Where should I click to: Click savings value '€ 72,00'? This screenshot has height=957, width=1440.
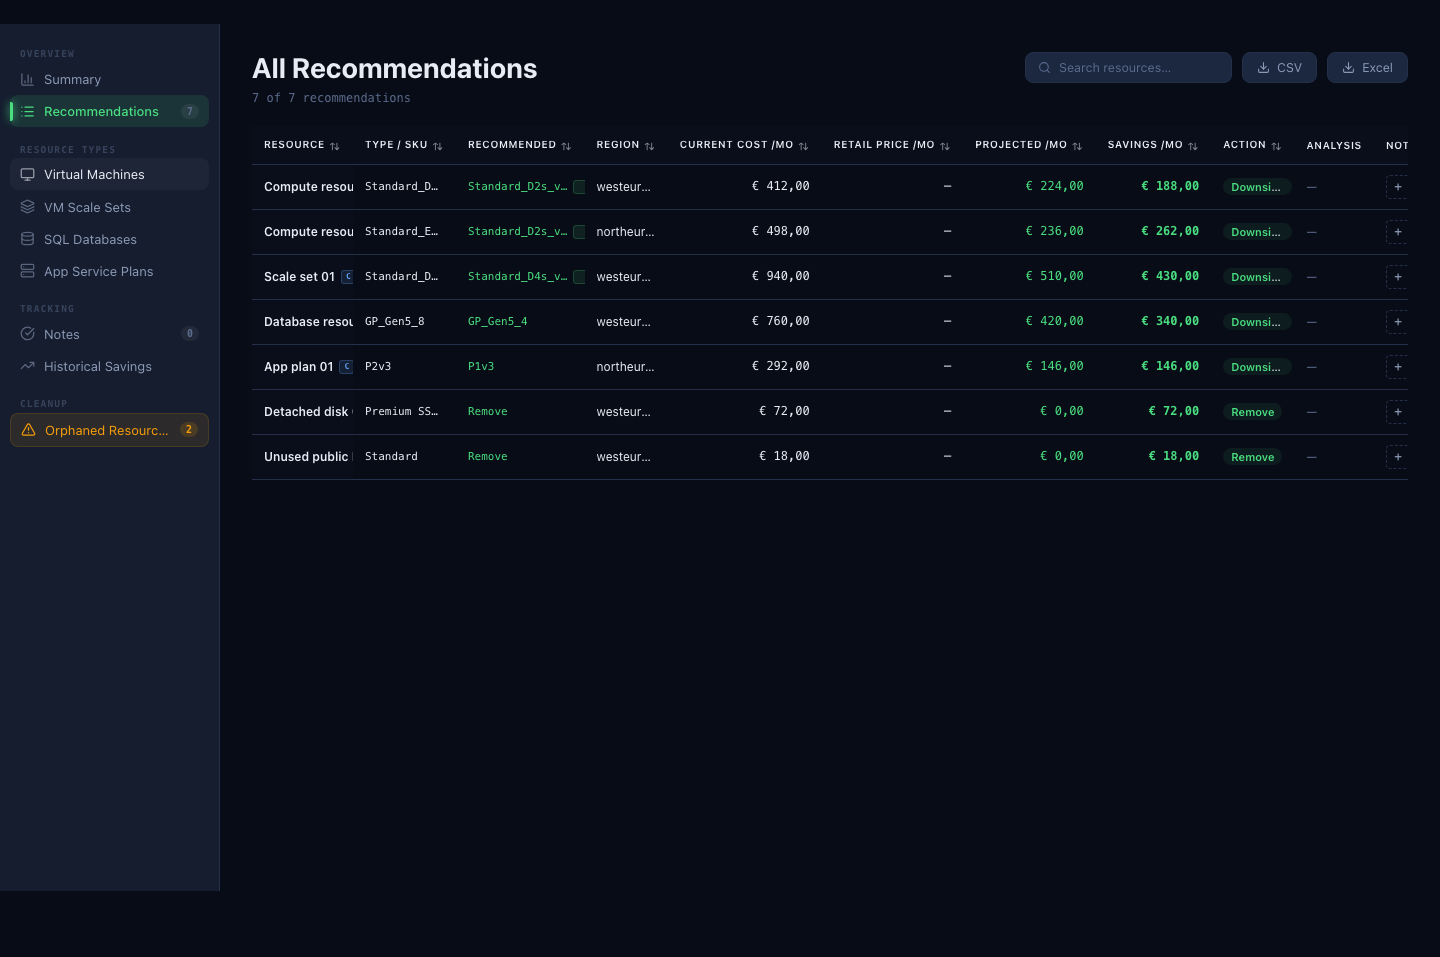[1173, 412]
